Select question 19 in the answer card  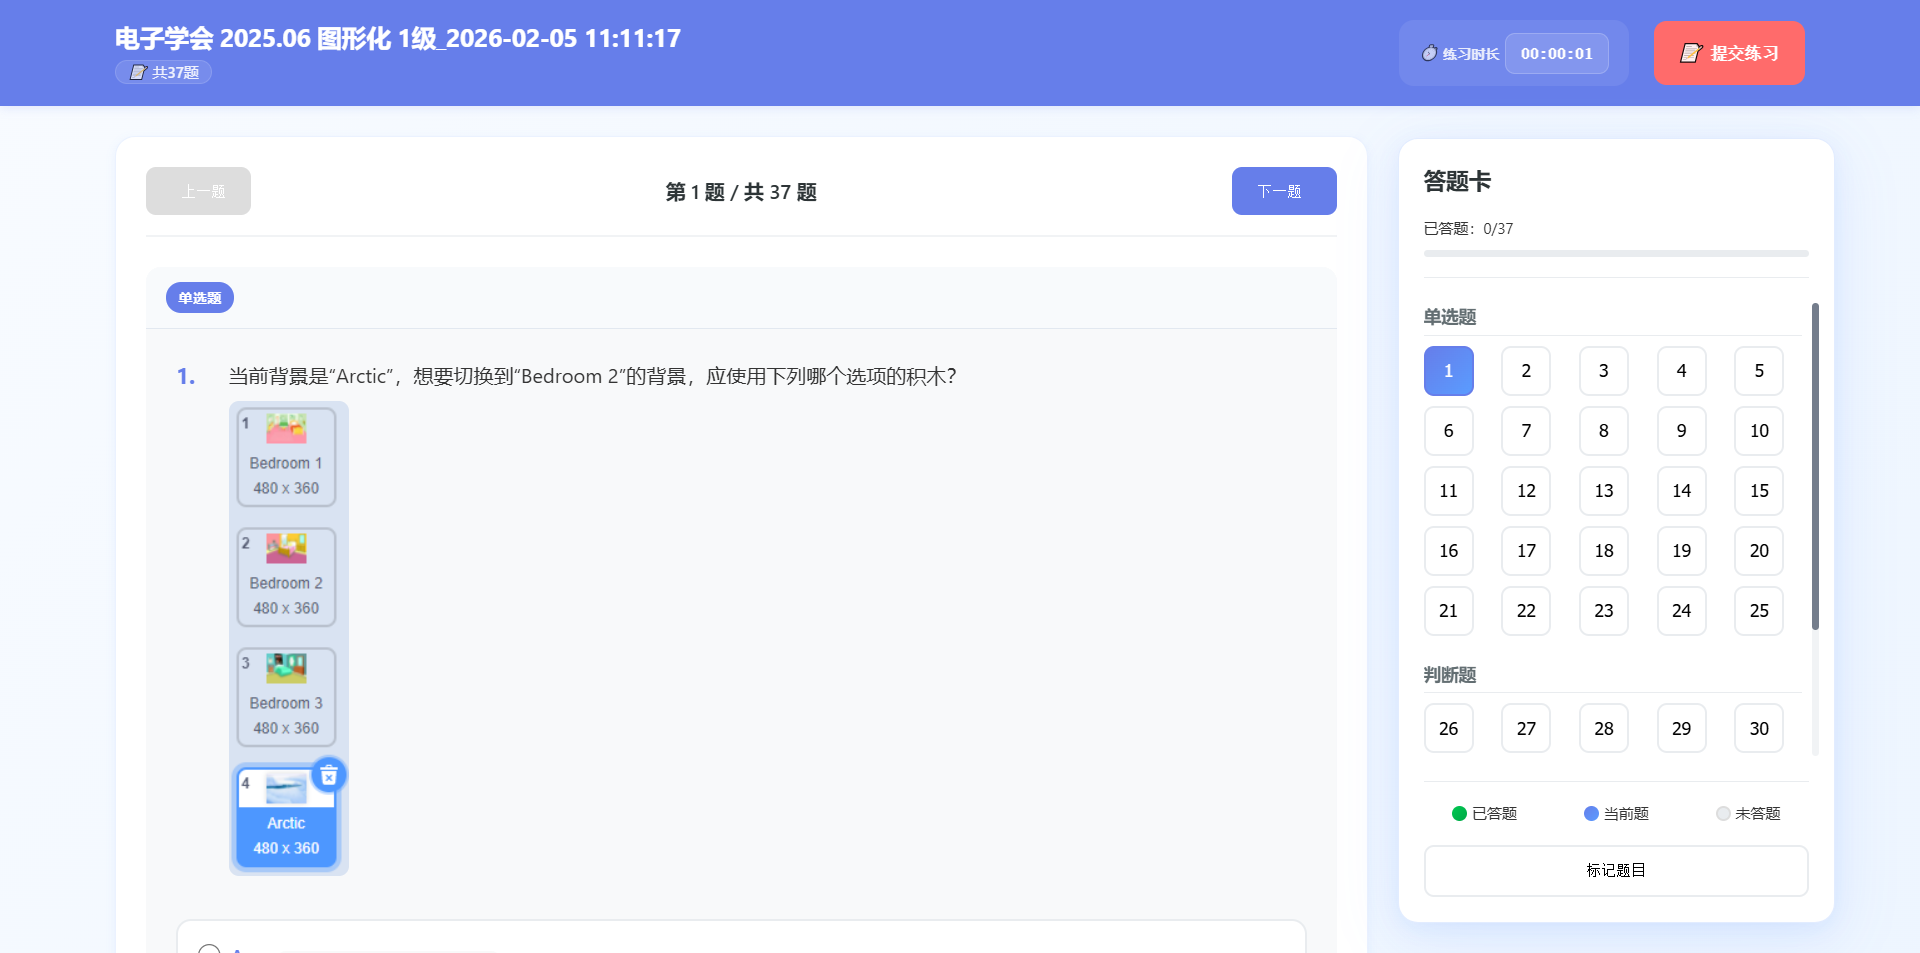pyautogui.click(x=1682, y=551)
